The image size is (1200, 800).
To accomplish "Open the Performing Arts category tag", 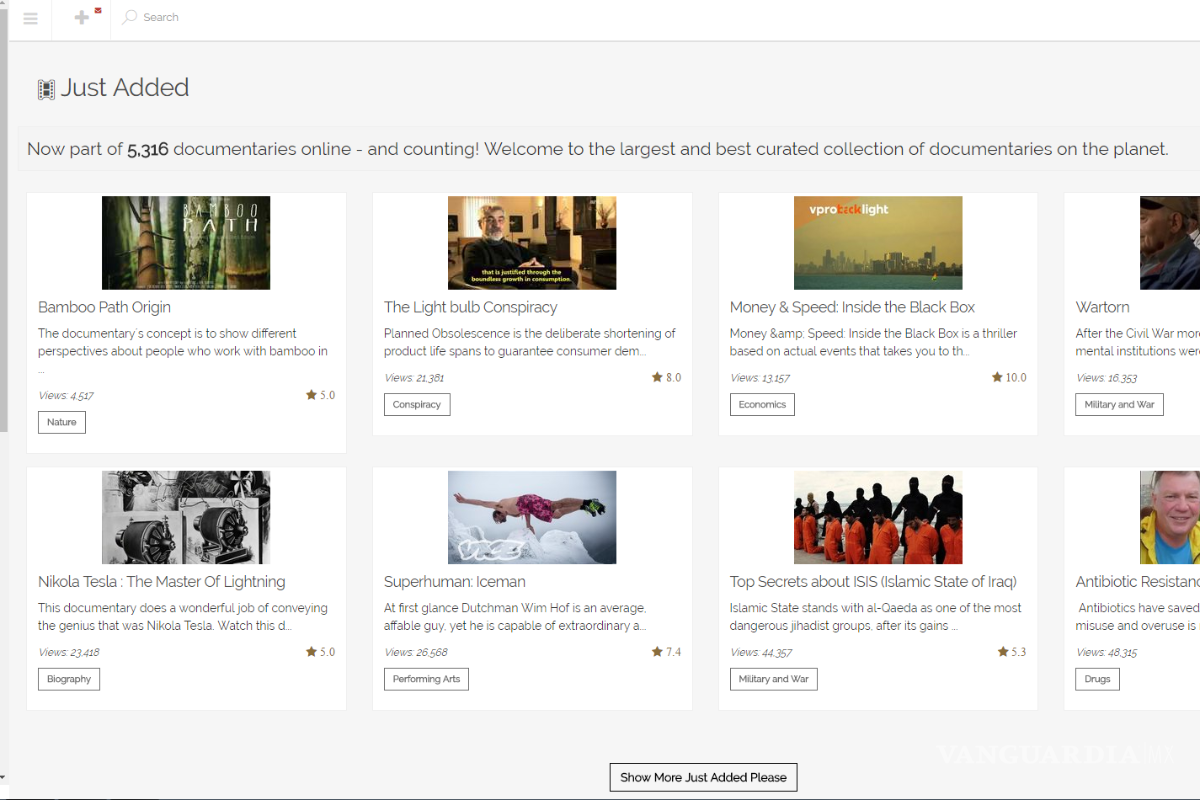I will (426, 679).
